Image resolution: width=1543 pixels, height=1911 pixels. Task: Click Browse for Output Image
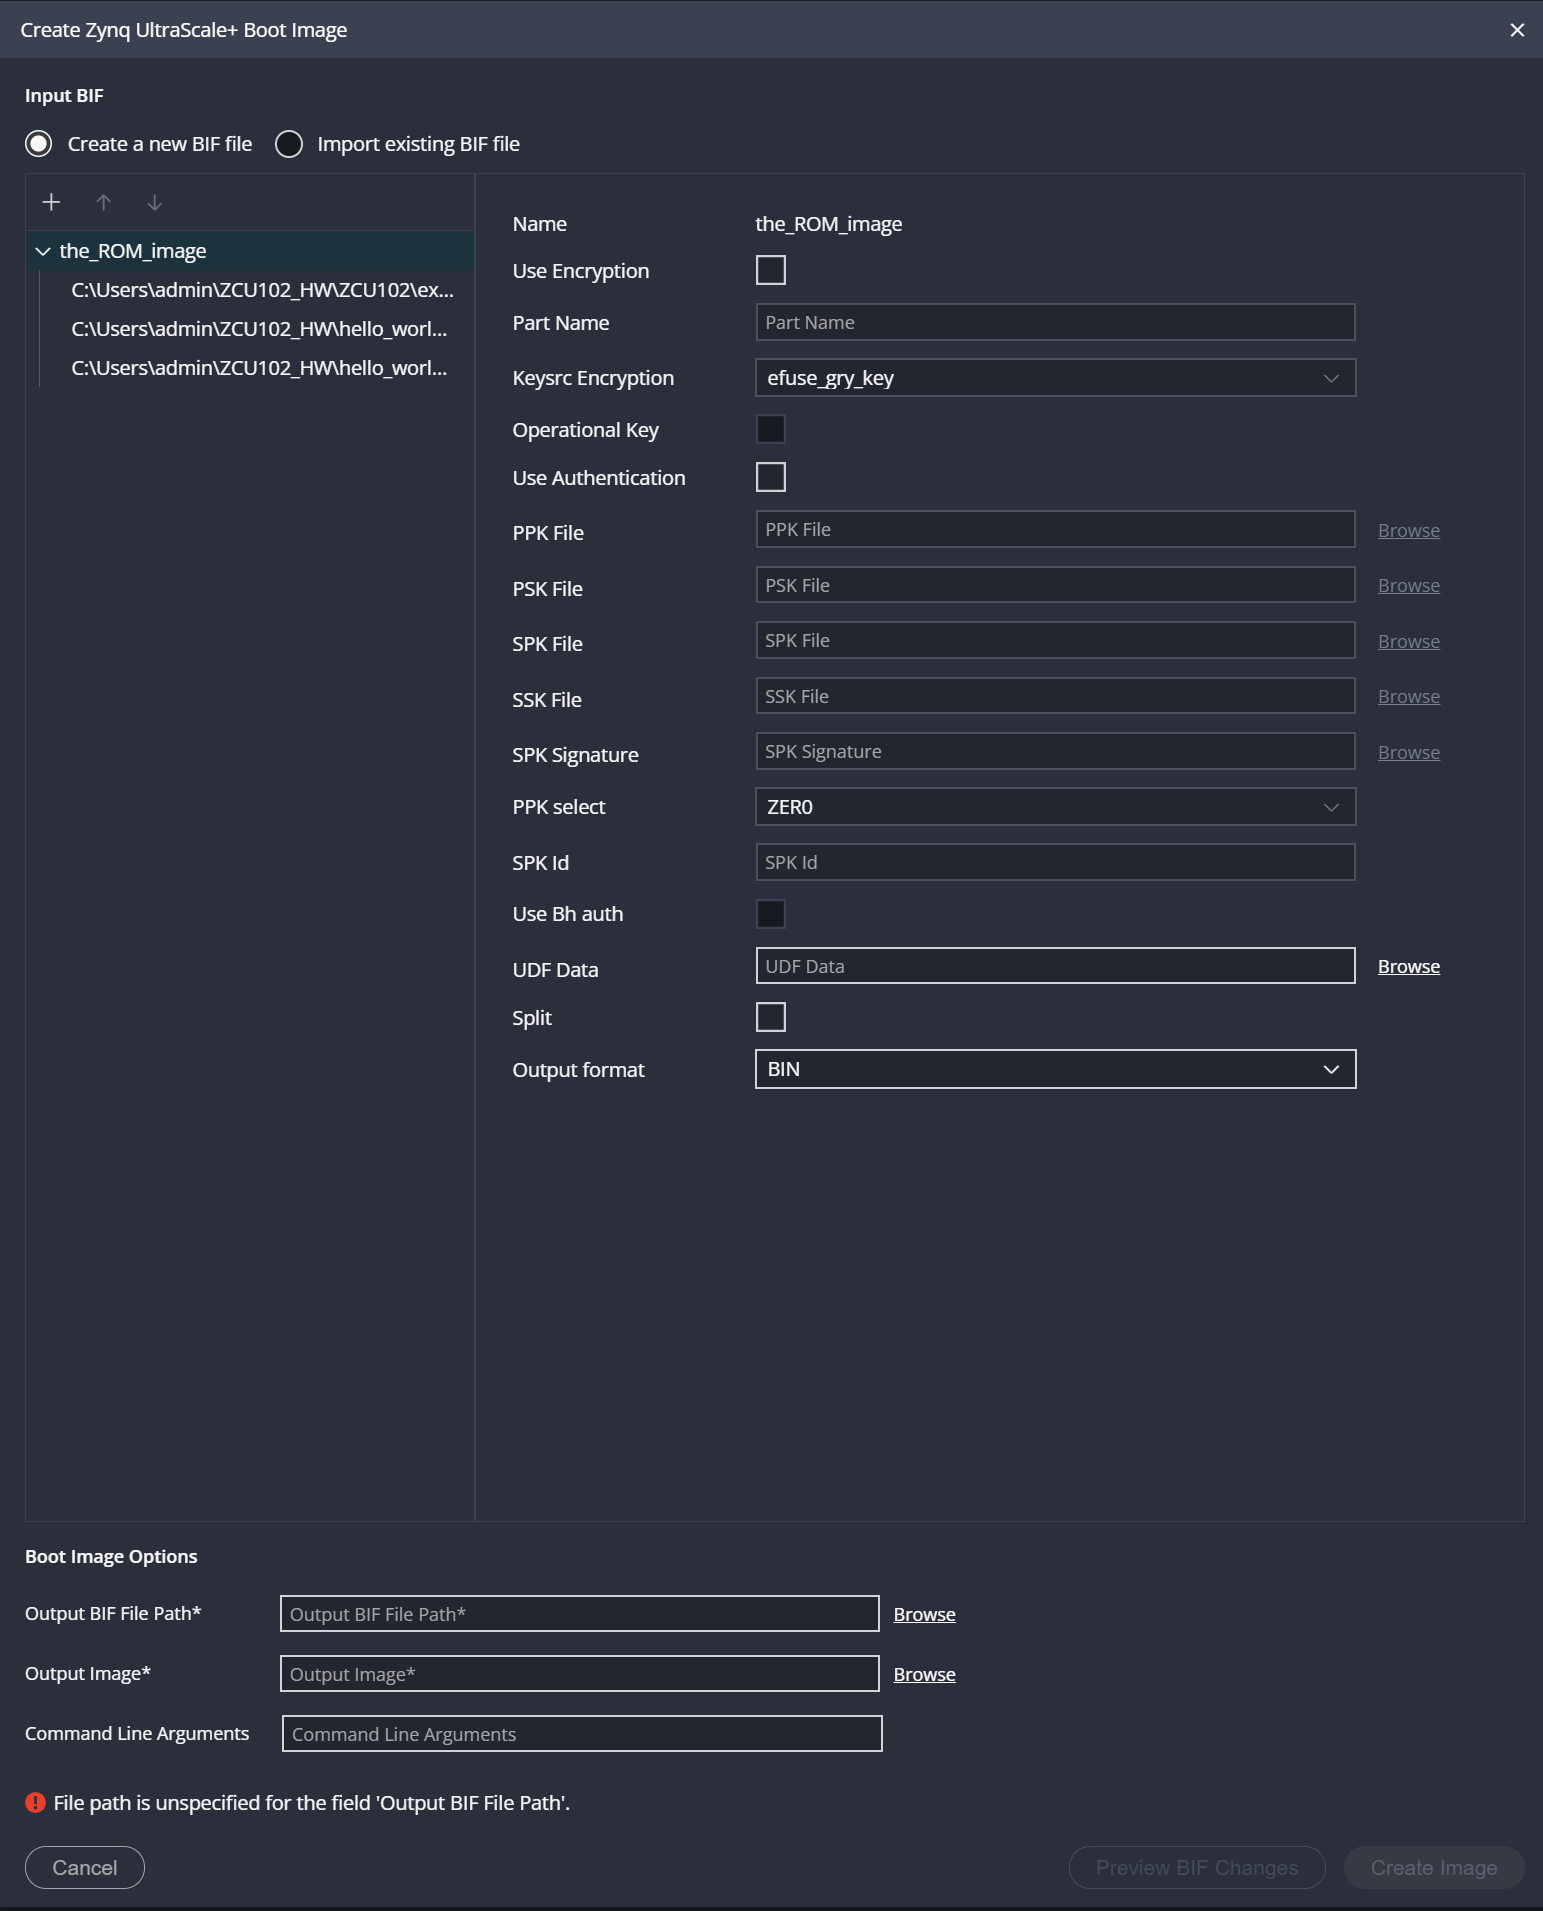(x=924, y=1674)
